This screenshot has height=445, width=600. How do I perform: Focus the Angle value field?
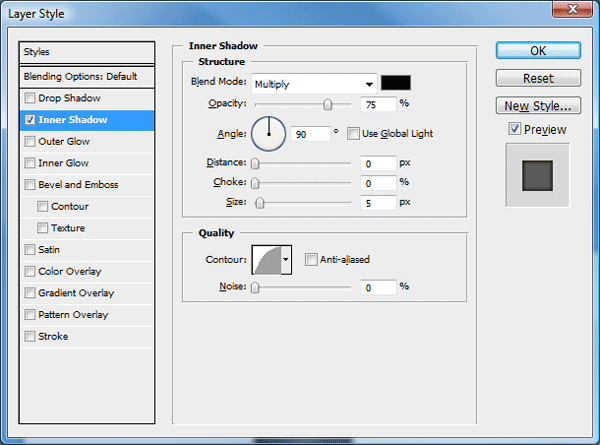tap(310, 134)
